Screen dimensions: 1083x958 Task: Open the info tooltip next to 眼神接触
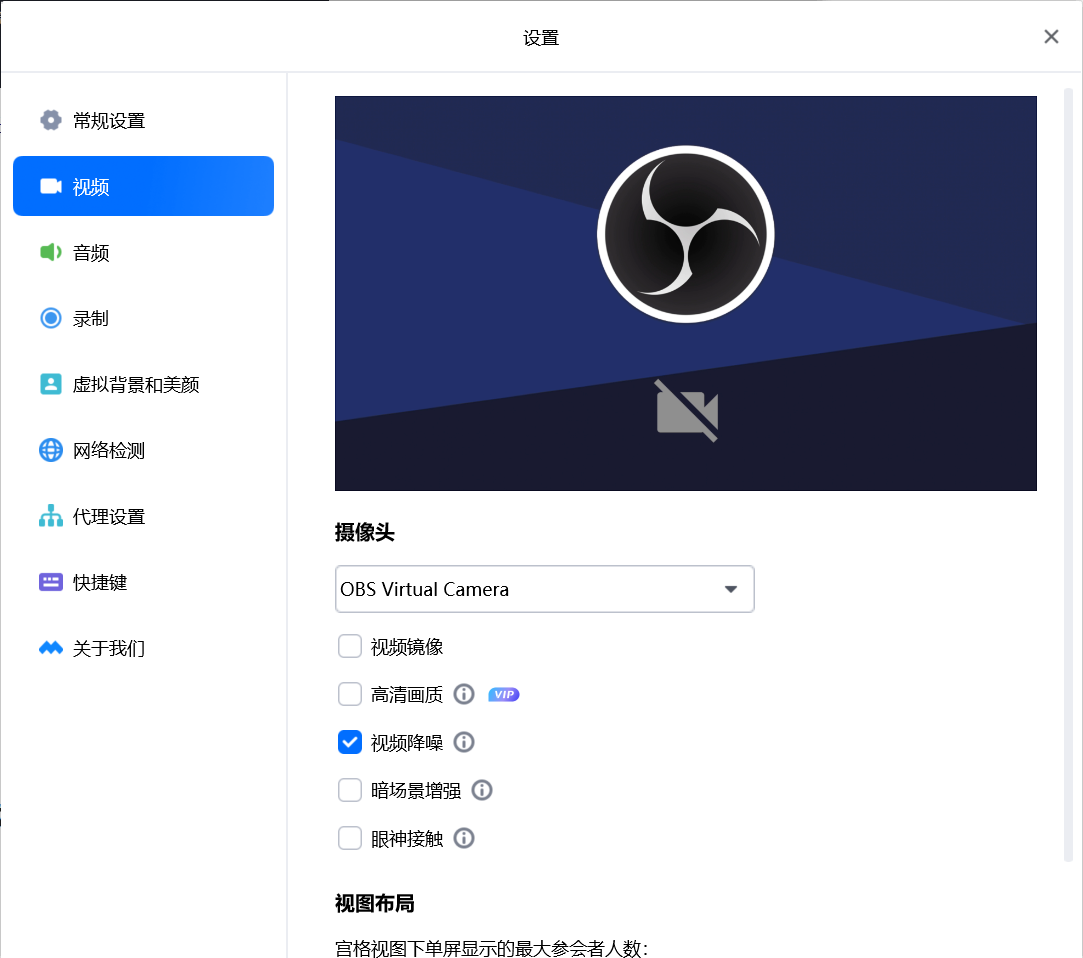[463, 838]
